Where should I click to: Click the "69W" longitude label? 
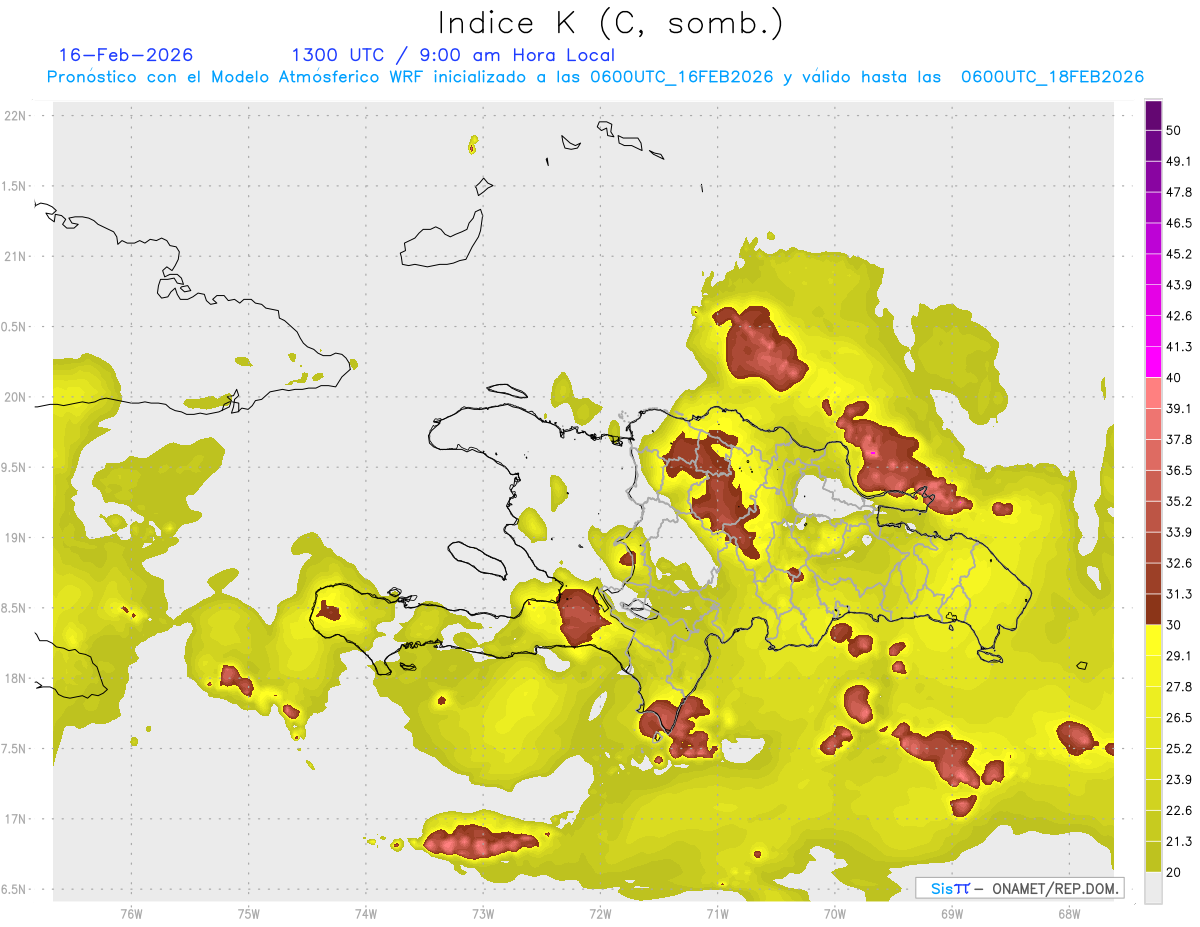tap(952, 913)
